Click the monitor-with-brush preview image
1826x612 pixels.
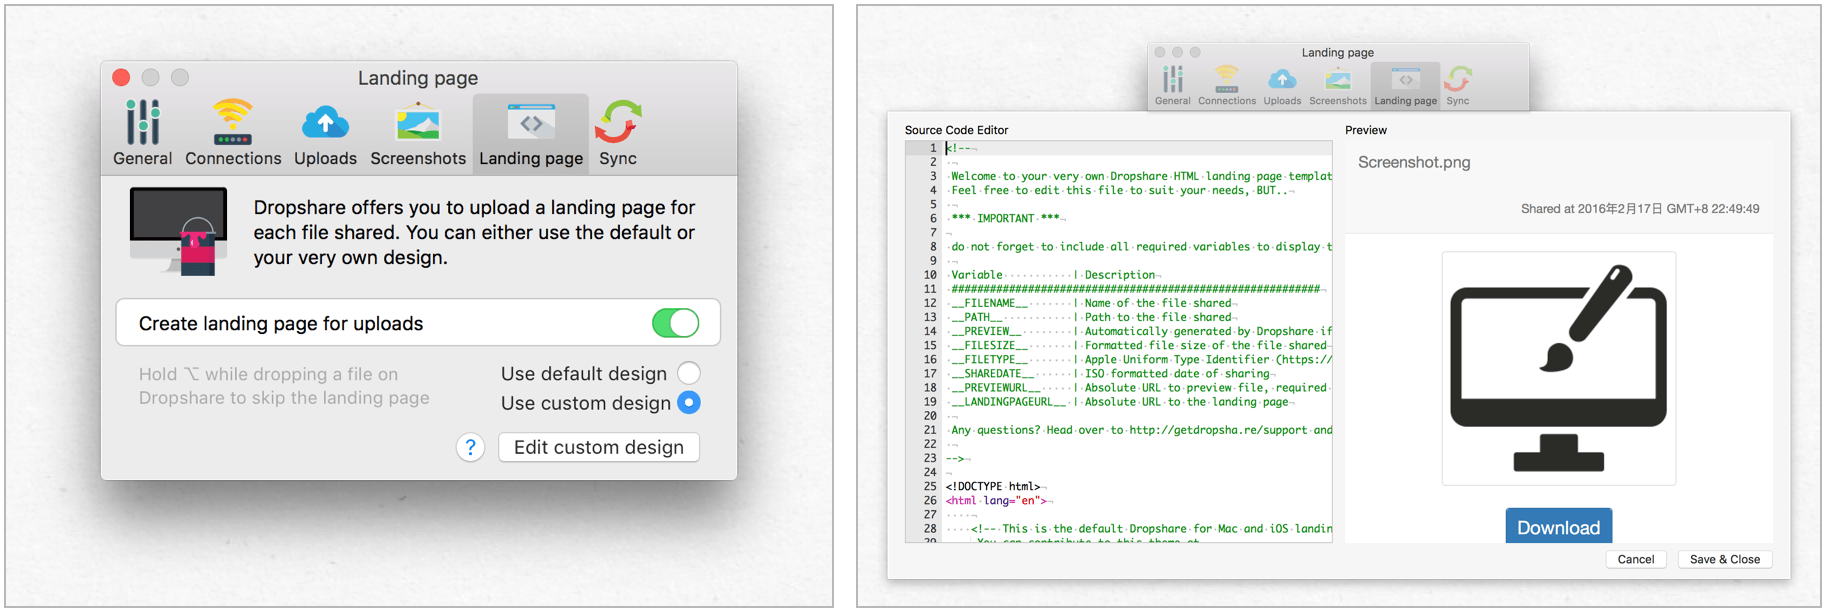1558,368
